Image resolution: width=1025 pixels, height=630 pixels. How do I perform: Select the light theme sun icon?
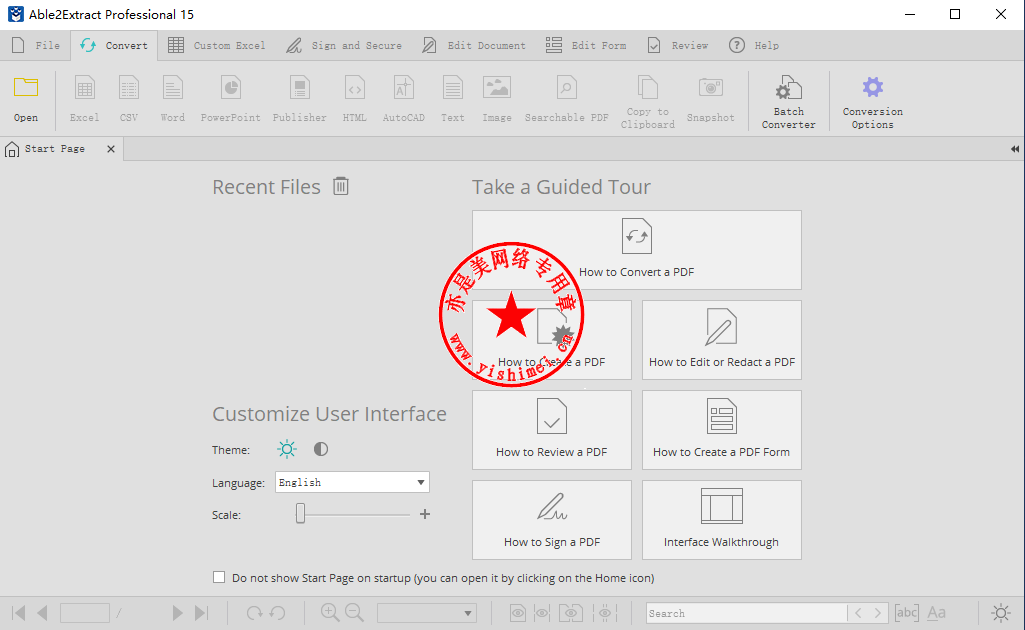(x=287, y=449)
